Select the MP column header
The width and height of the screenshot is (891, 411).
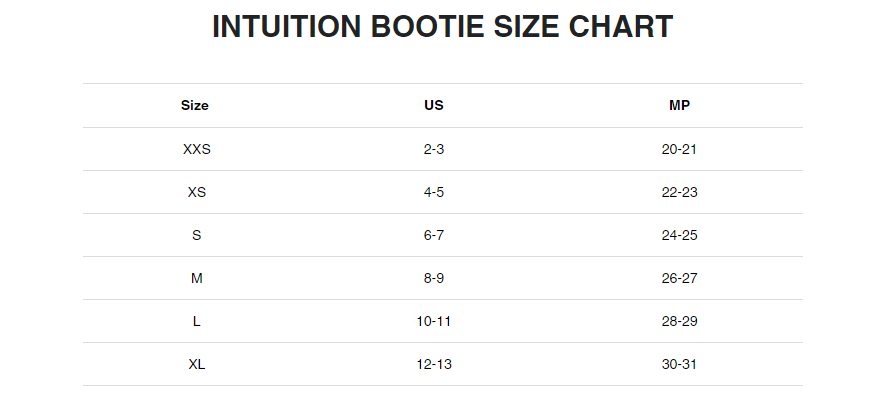[x=679, y=105]
